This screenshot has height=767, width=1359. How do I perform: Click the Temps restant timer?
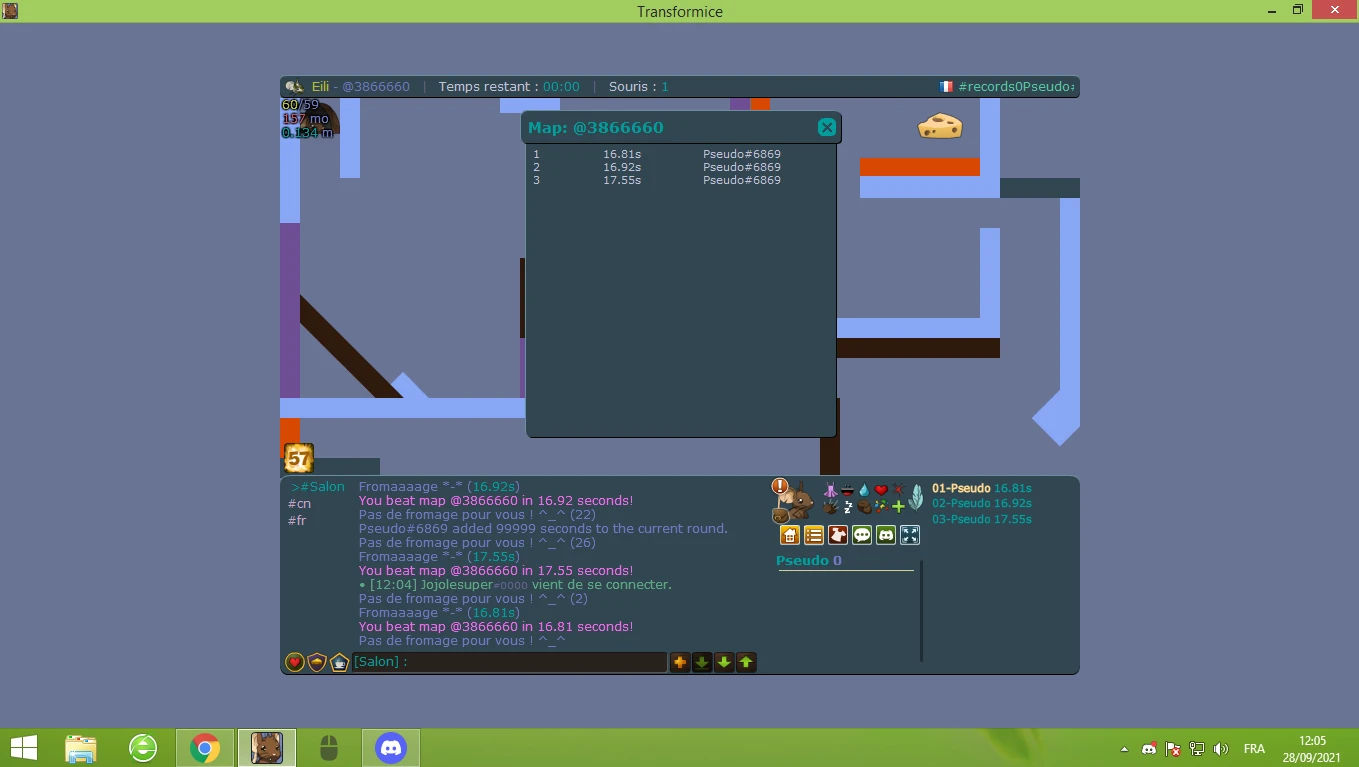[x=509, y=87]
